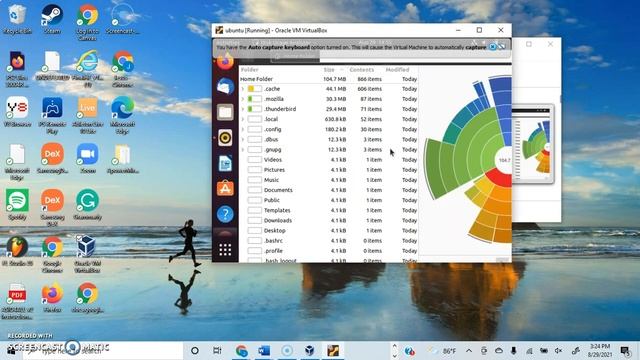
Task: Click the .cache yellow usage bar
Action: coord(255,89)
